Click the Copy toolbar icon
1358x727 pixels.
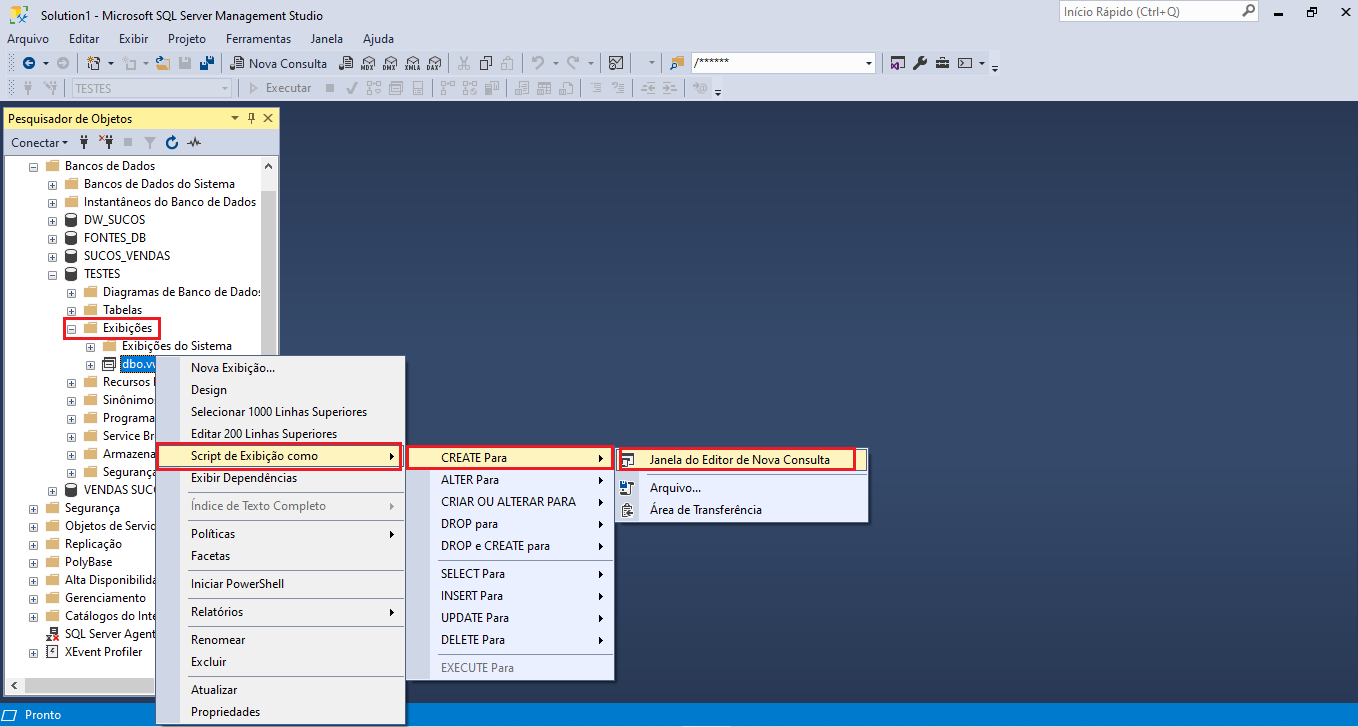pyautogui.click(x=486, y=63)
